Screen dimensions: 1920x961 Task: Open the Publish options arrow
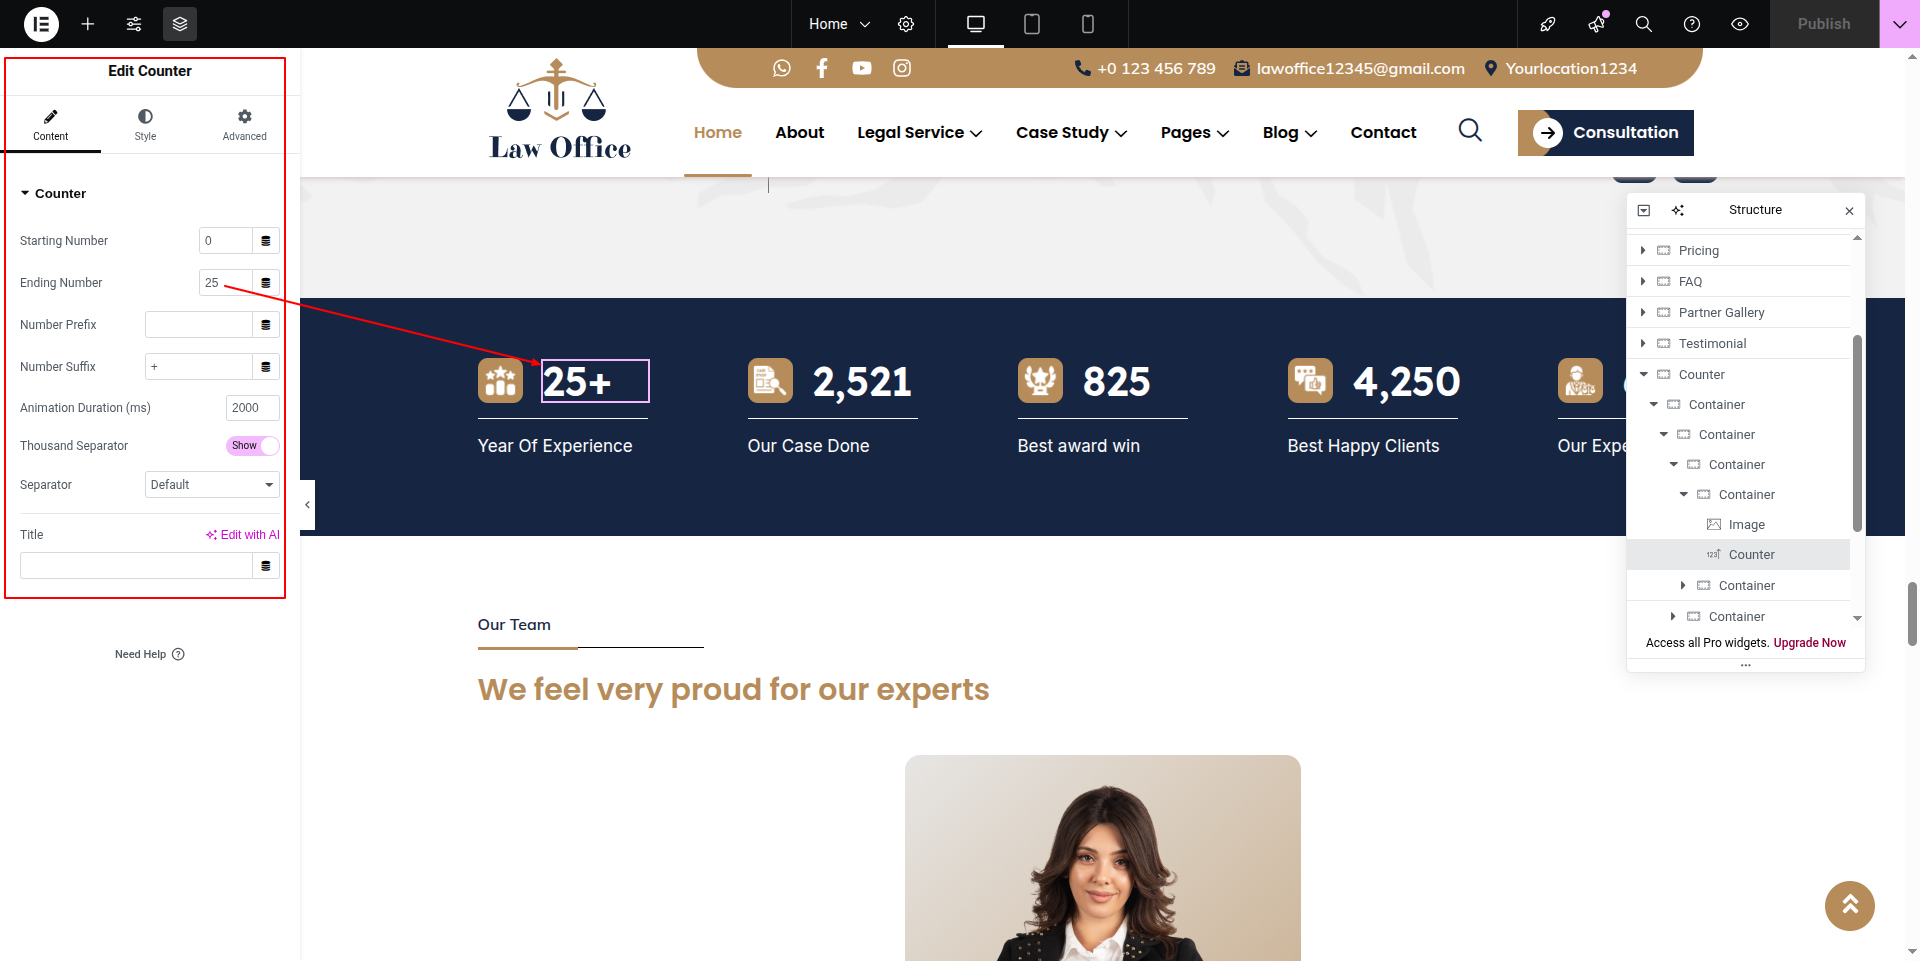coord(1900,24)
